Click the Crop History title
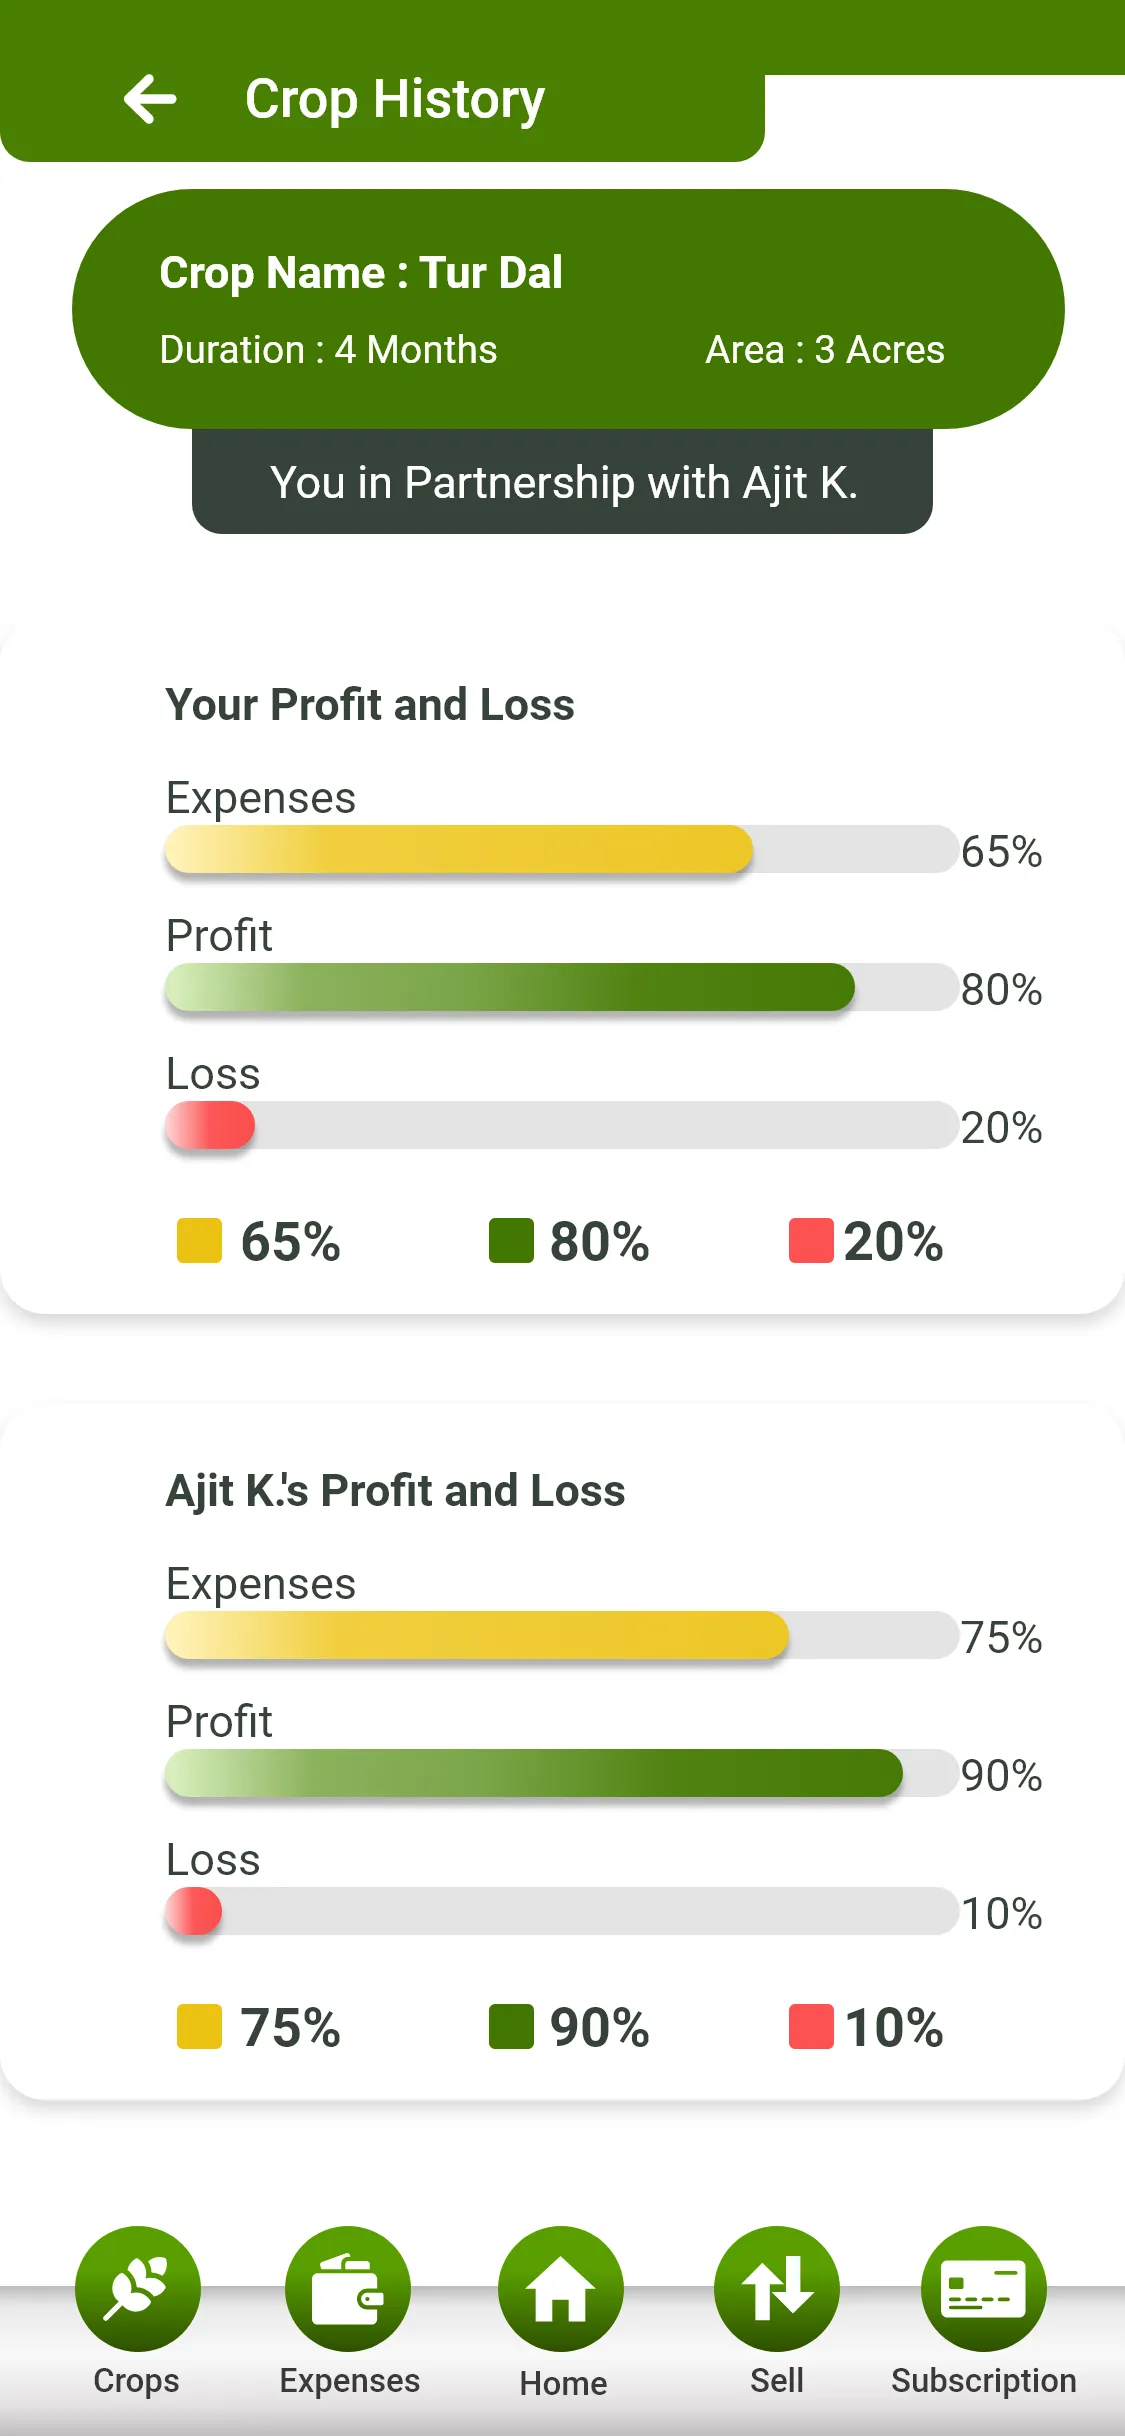Screen dimensions: 1125x2436 395,99
